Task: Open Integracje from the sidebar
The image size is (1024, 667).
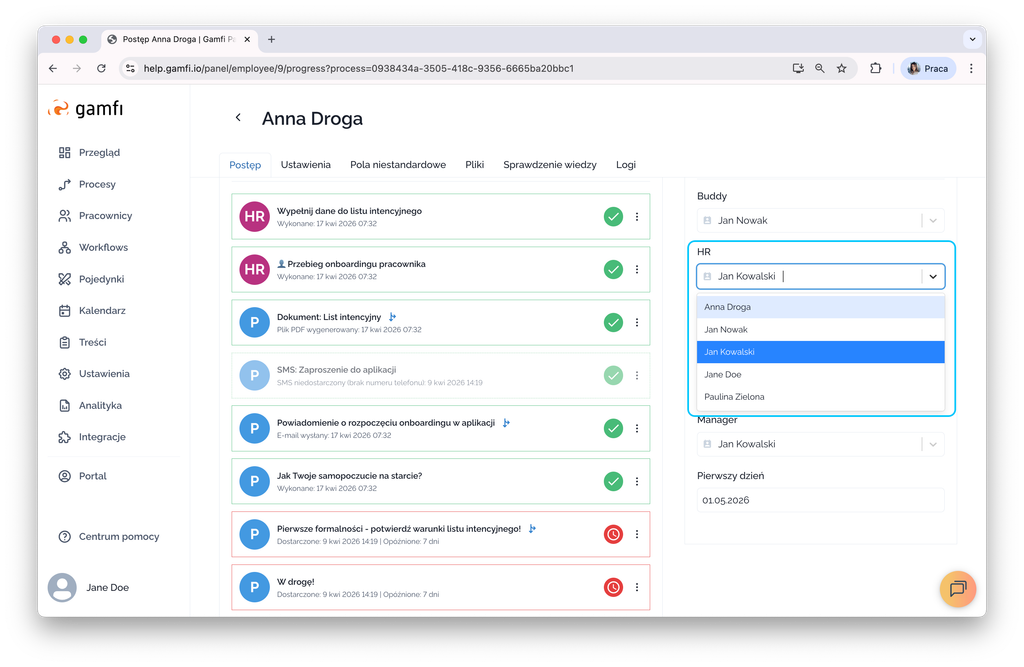Action: point(102,437)
